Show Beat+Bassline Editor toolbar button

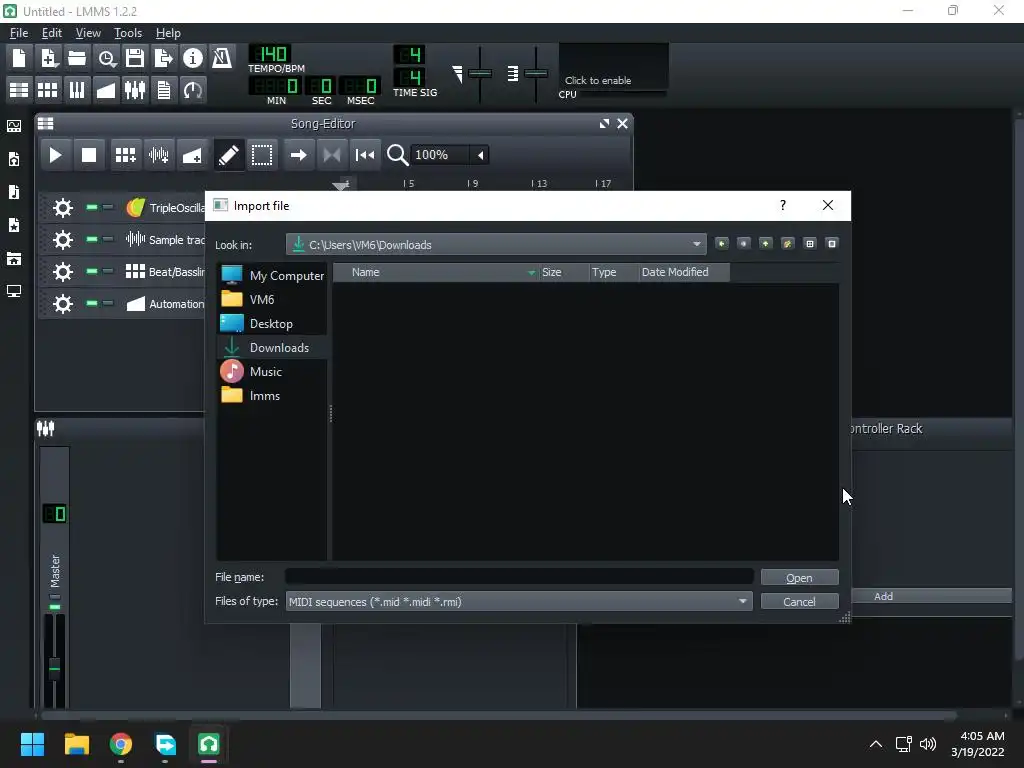coord(48,89)
